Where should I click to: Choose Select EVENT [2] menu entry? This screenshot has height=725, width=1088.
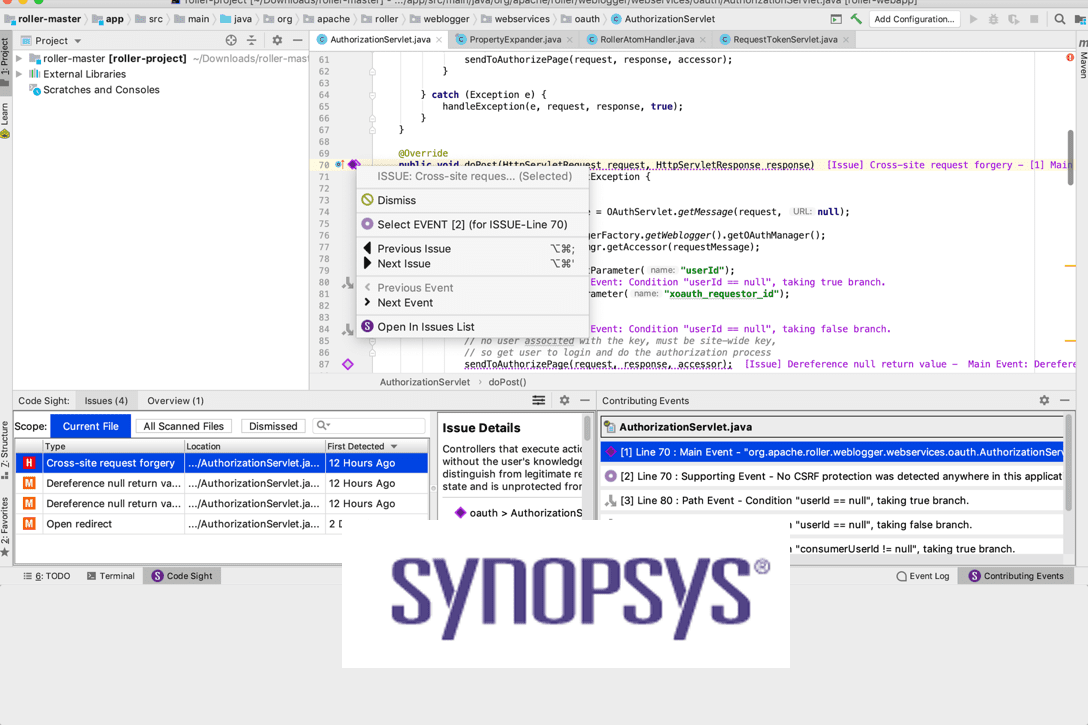click(472, 225)
